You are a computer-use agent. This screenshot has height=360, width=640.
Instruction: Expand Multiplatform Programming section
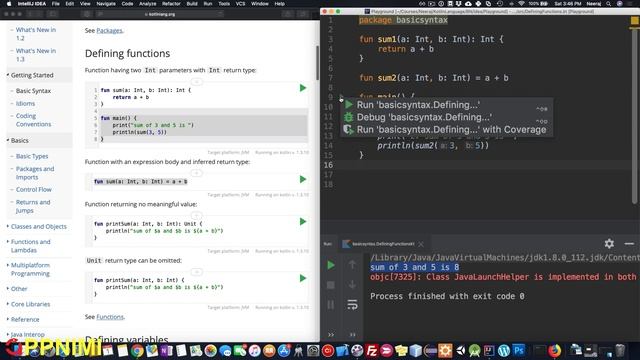point(8,265)
